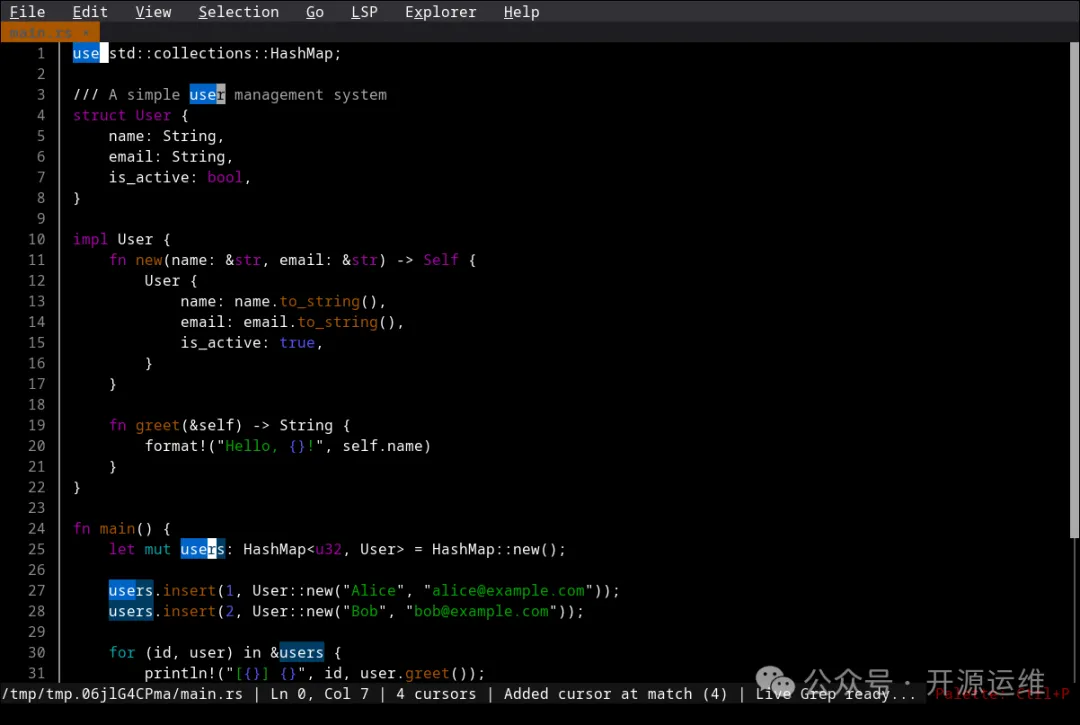Click the file path in status bar
Image resolution: width=1080 pixels, height=725 pixels.
[122, 694]
